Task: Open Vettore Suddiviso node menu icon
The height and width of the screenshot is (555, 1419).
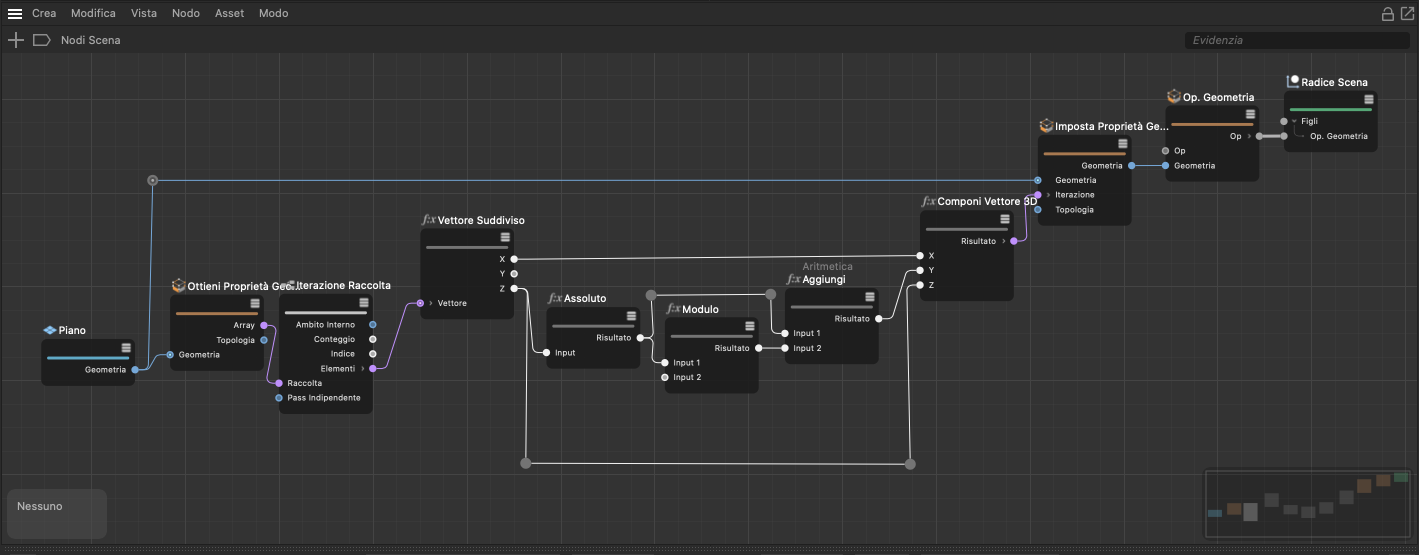Action: (x=505, y=237)
